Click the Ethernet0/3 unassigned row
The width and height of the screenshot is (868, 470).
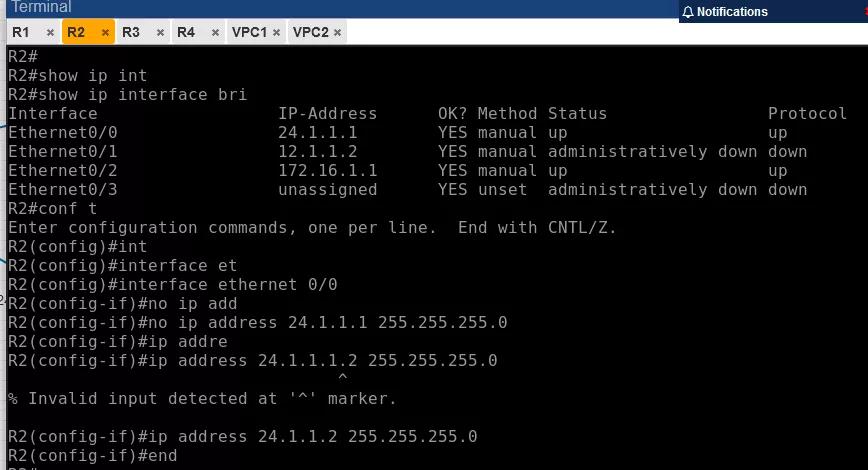click(x=63, y=190)
